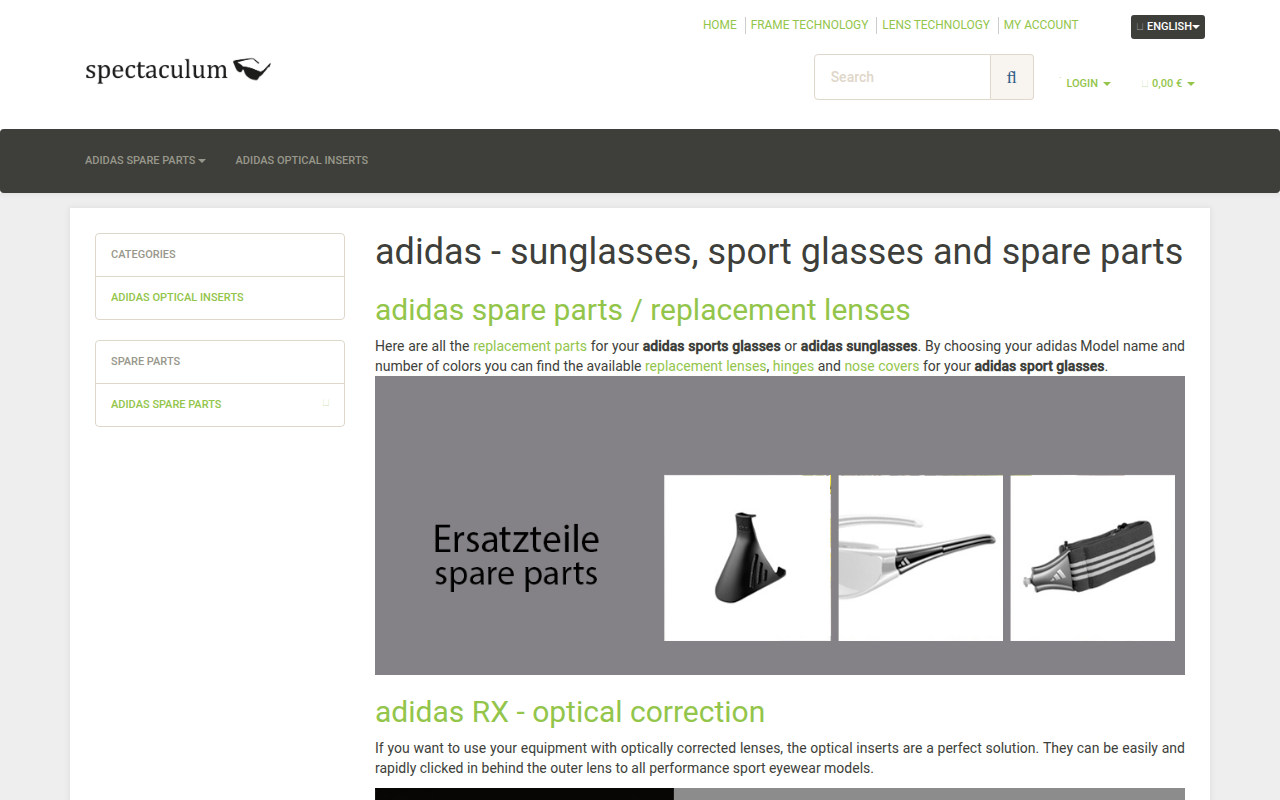Viewport: 1280px width, 800px height.
Task: Open the nose covers link
Action: pyautogui.click(x=882, y=366)
